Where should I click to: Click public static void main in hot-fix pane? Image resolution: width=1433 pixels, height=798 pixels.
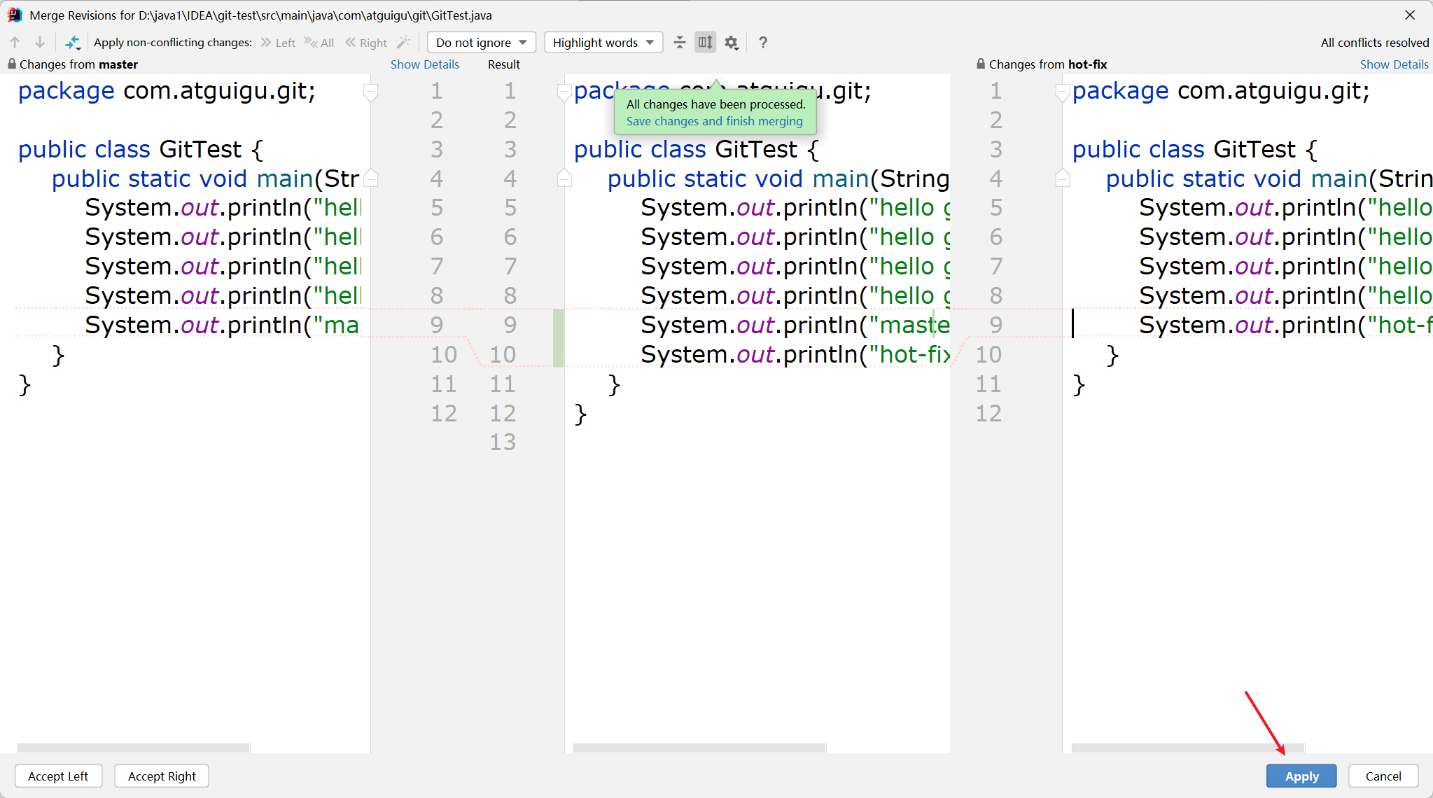coord(1269,179)
